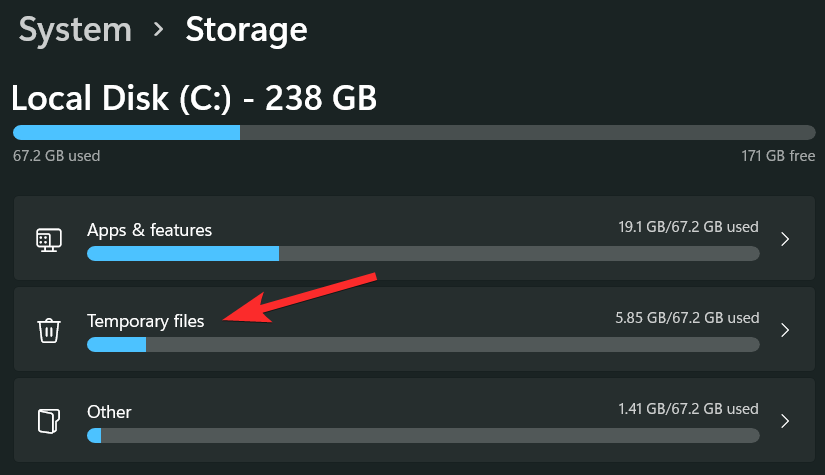The width and height of the screenshot is (825, 475).
Task: Click the Temporary files usage bar
Action: pyautogui.click(x=423, y=345)
